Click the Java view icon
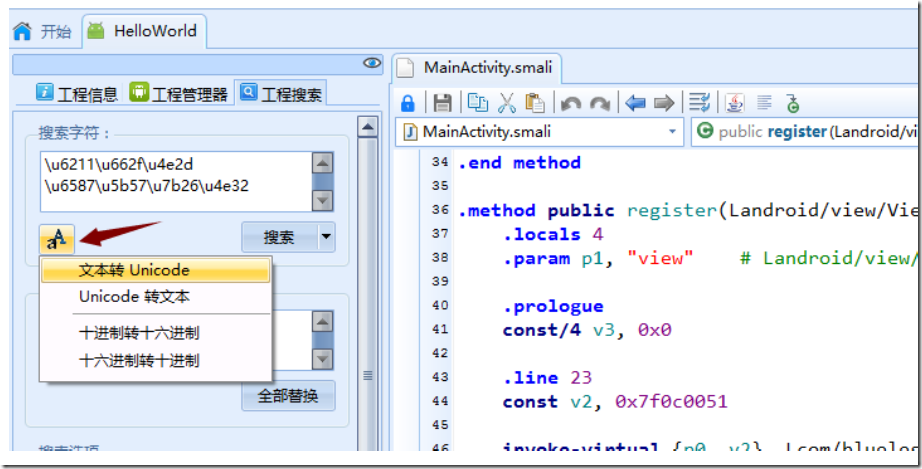Screen dimensions: 922x469 click(x=734, y=103)
